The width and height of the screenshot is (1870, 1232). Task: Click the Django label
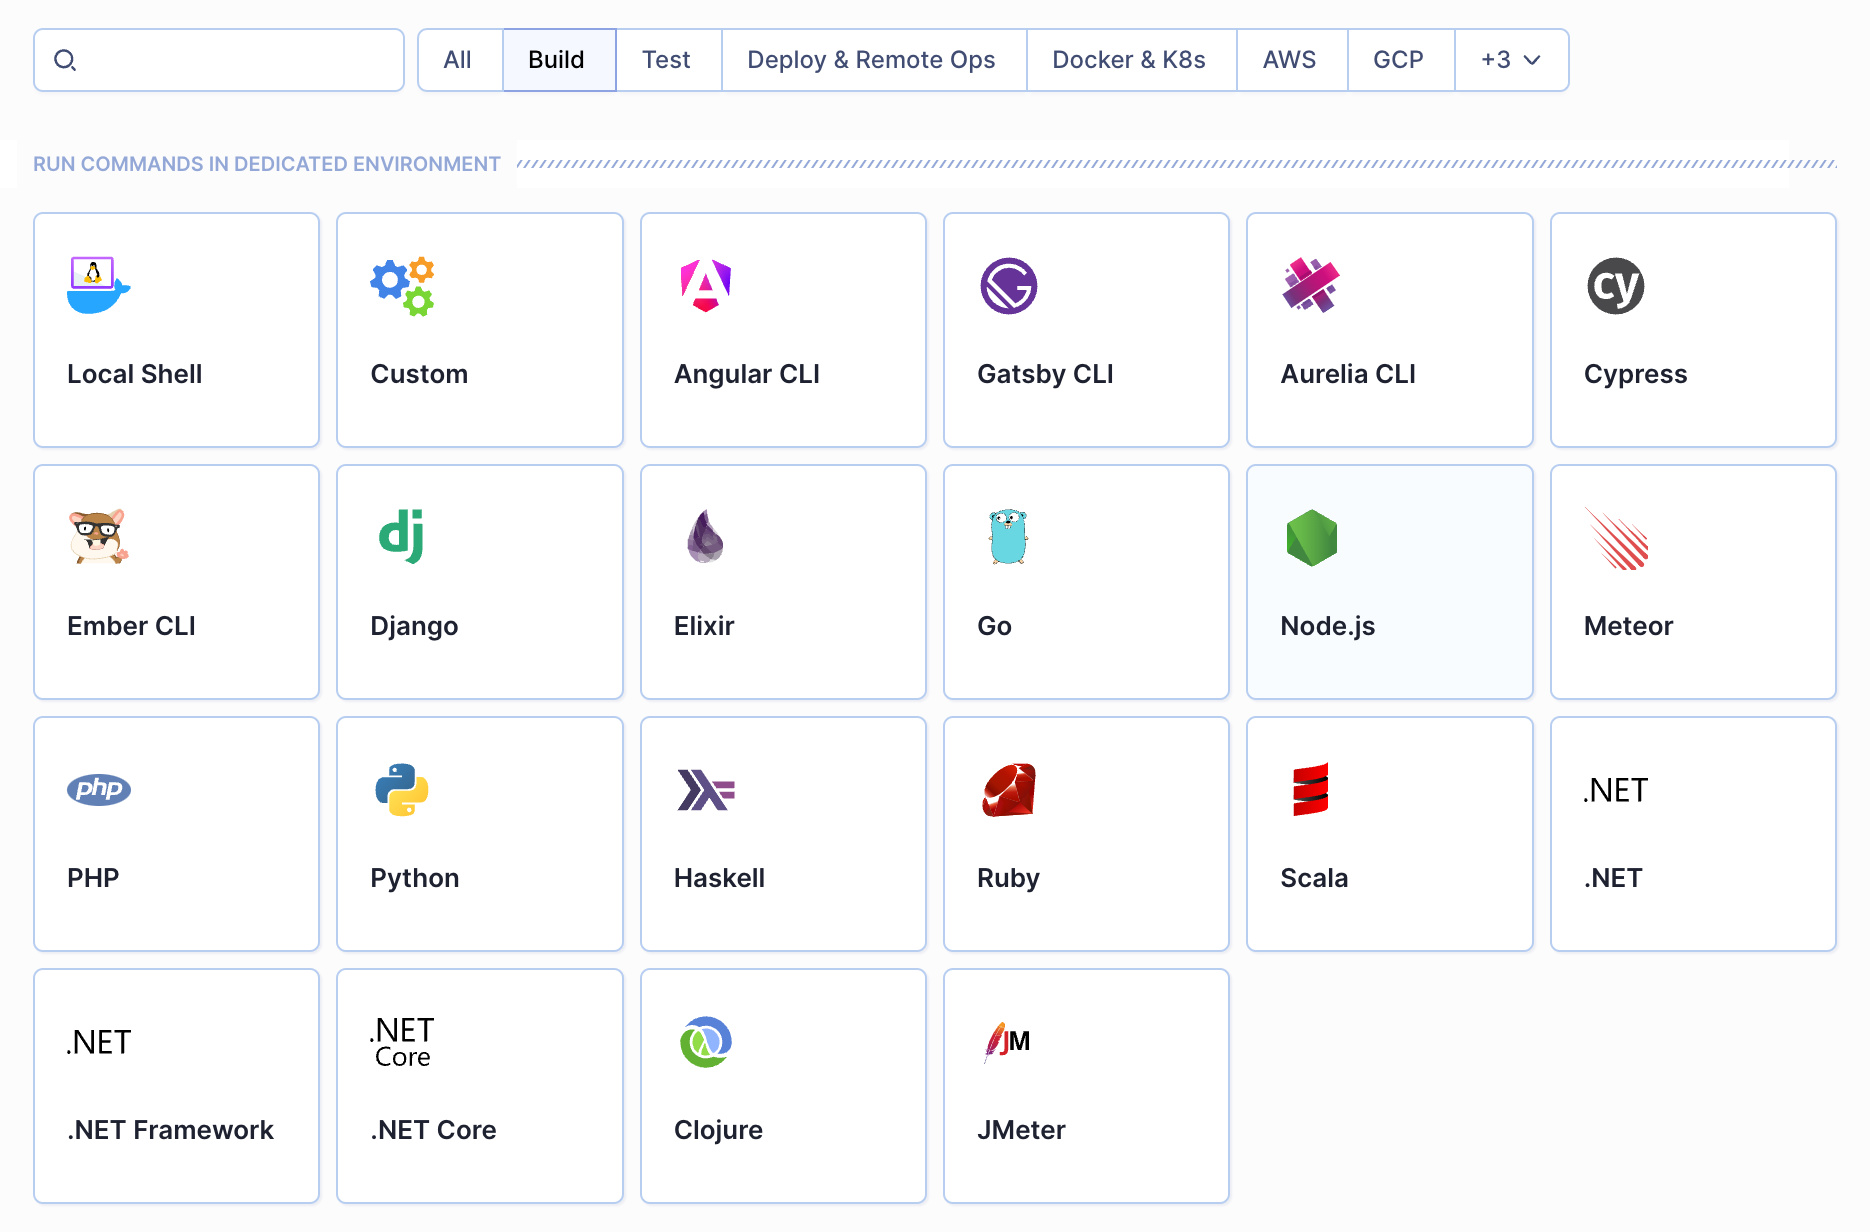(x=414, y=626)
